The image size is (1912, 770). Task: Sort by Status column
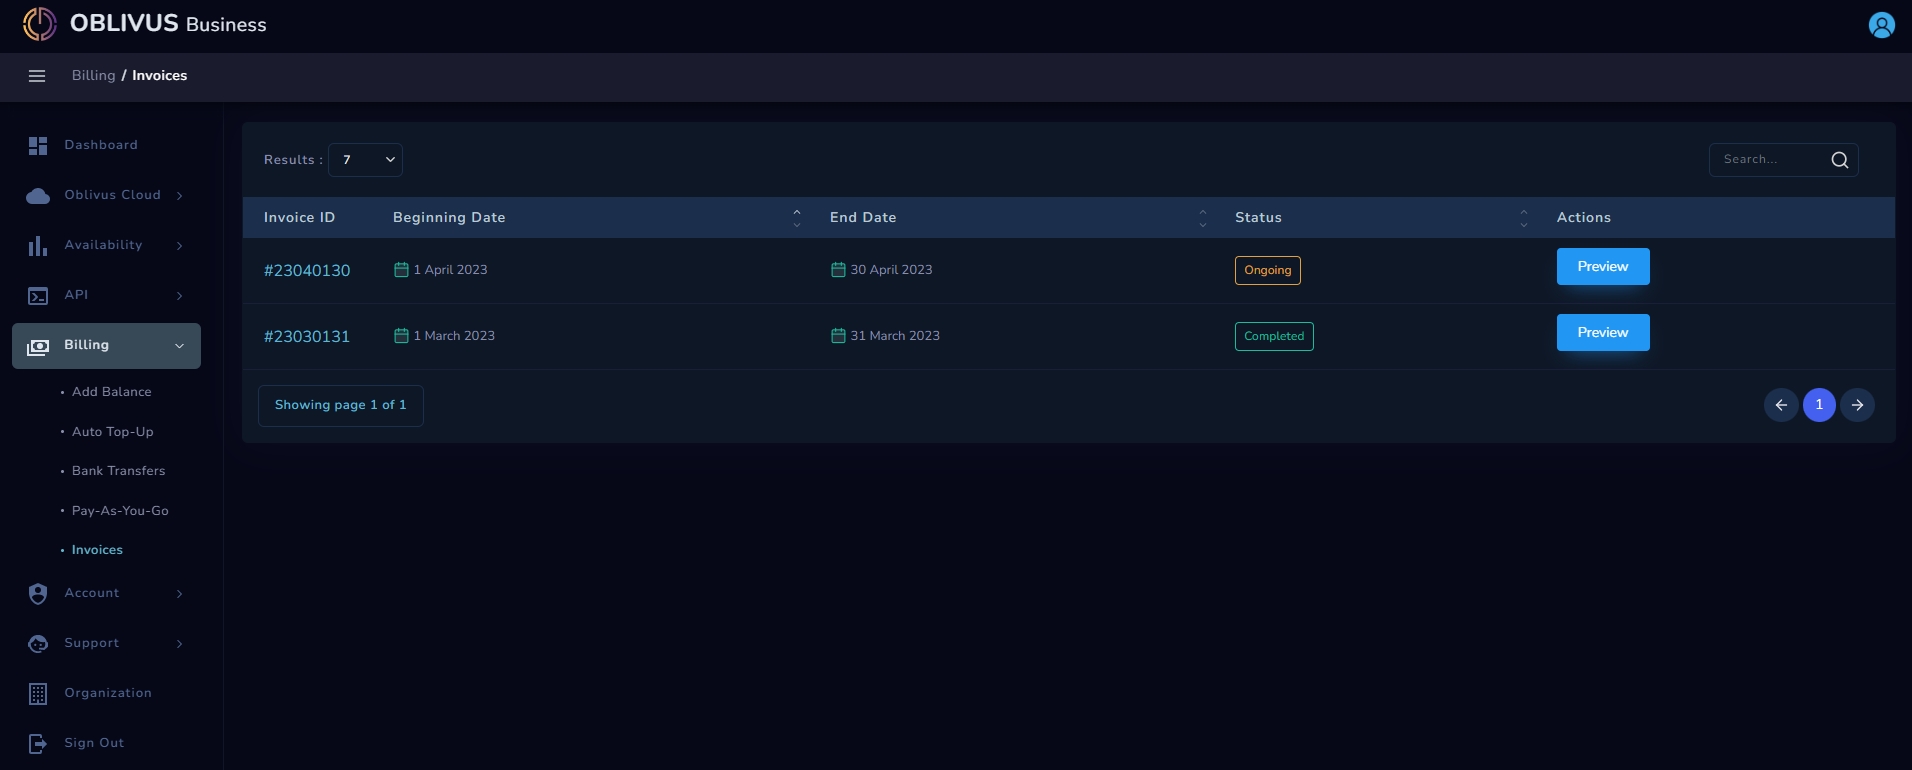coord(1524,218)
